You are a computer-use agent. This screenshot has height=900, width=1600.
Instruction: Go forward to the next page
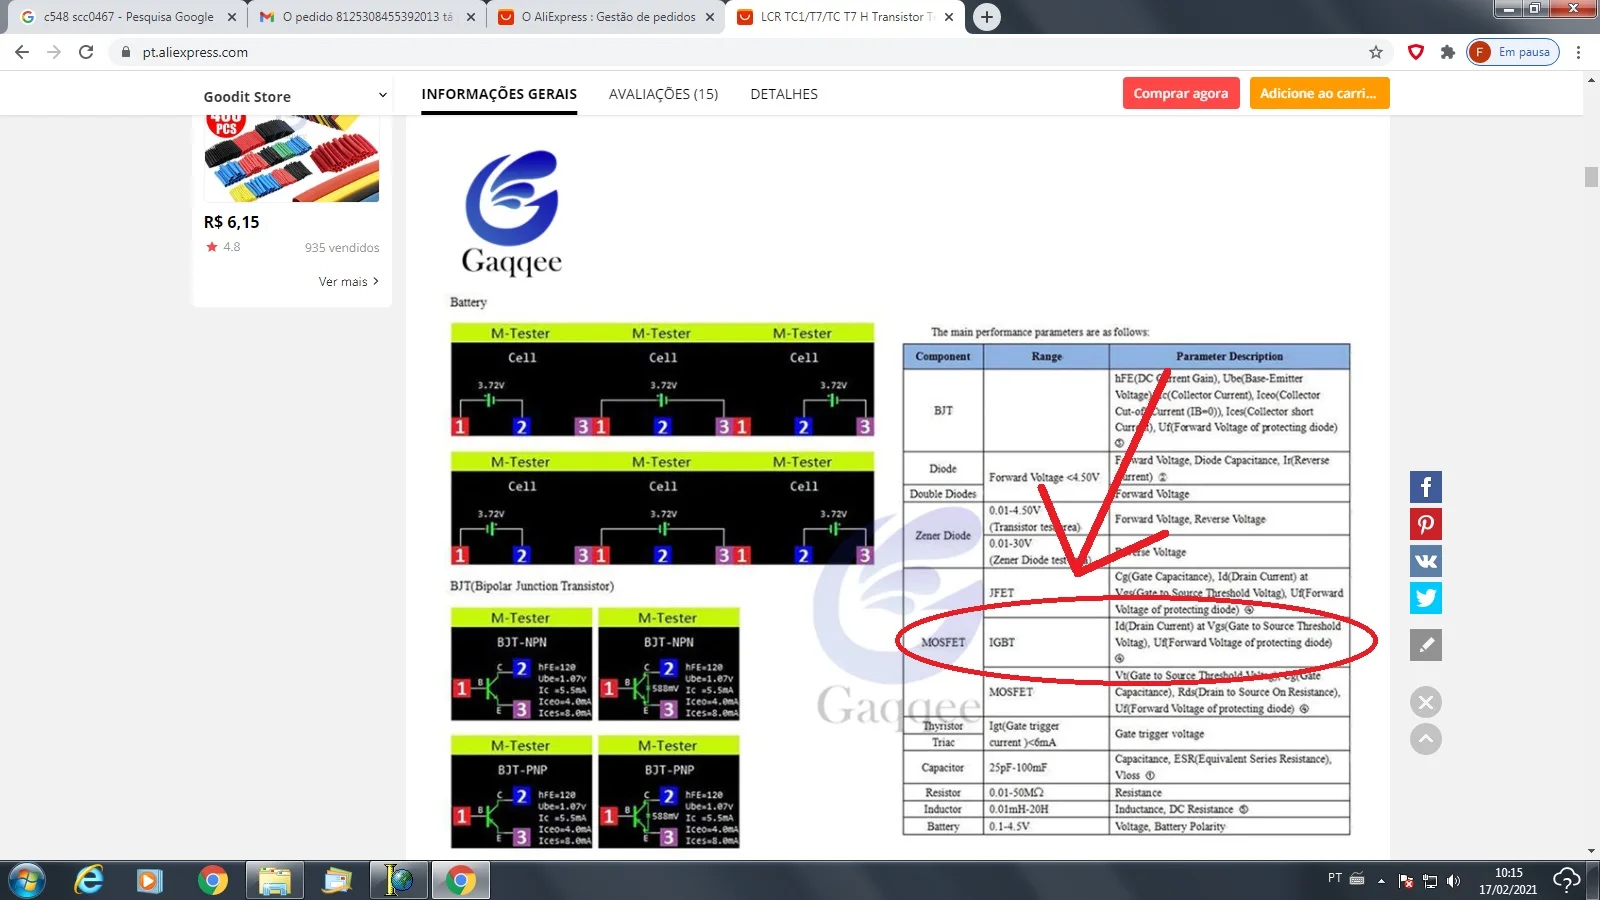pyautogui.click(x=54, y=52)
